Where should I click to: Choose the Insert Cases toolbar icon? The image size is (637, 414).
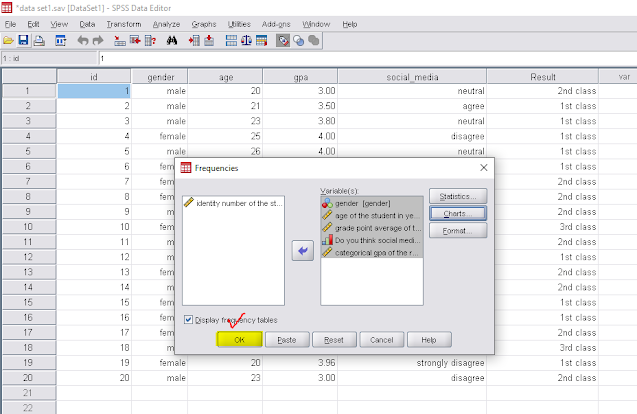194,41
